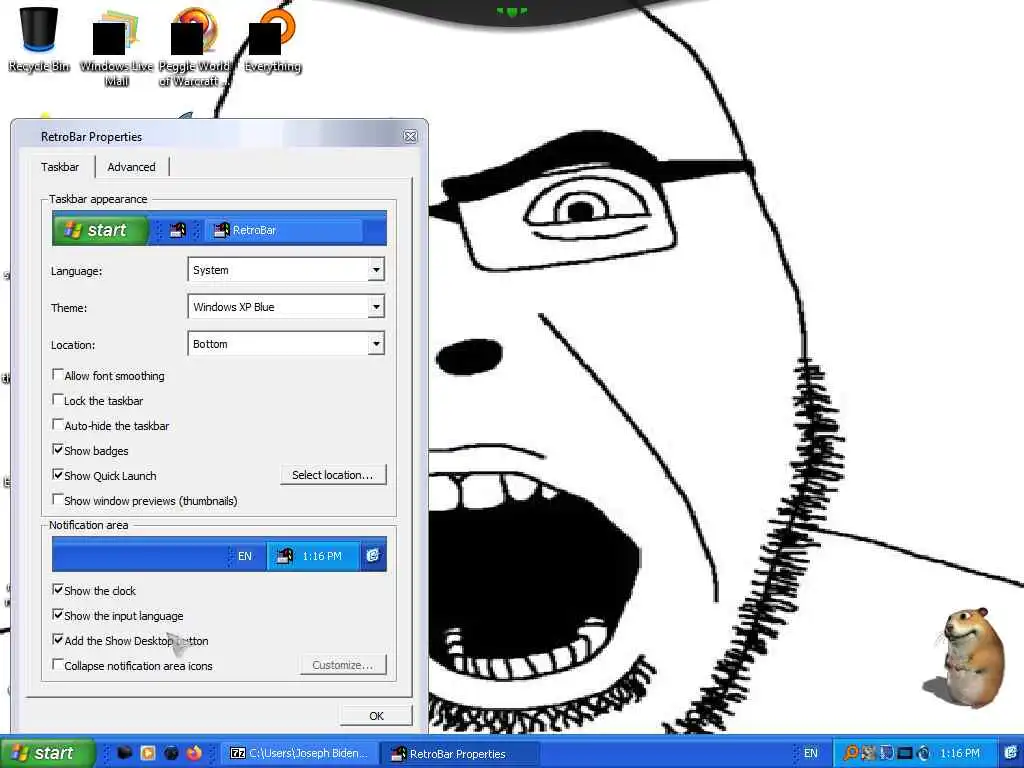Image resolution: width=1024 pixels, height=768 pixels.
Task: Open the Recycle Bin desktop icon
Action: click(39, 39)
